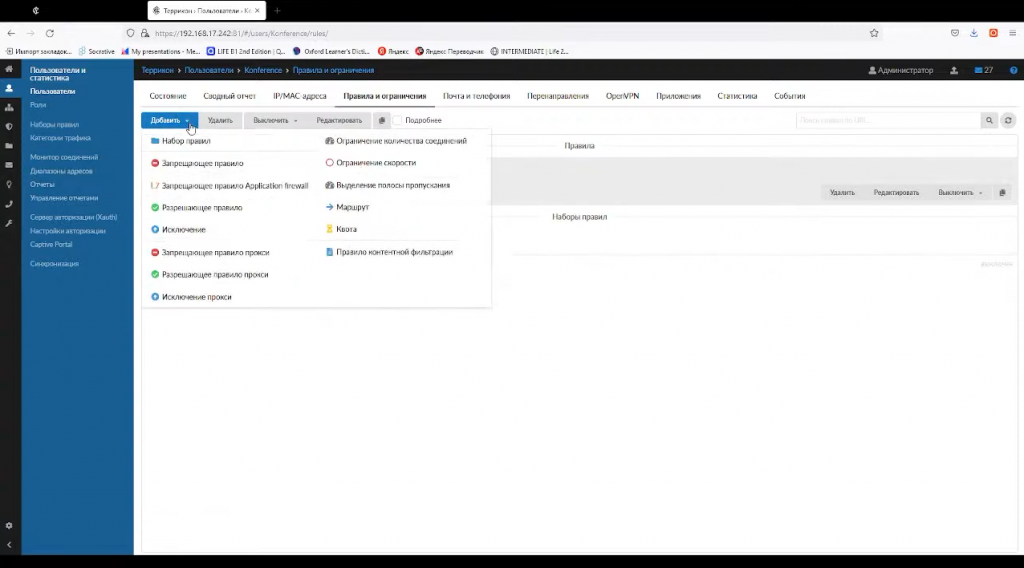Open the network topology sidebar icon
The width and height of the screenshot is (1024, 568).
tap(9, 107)
